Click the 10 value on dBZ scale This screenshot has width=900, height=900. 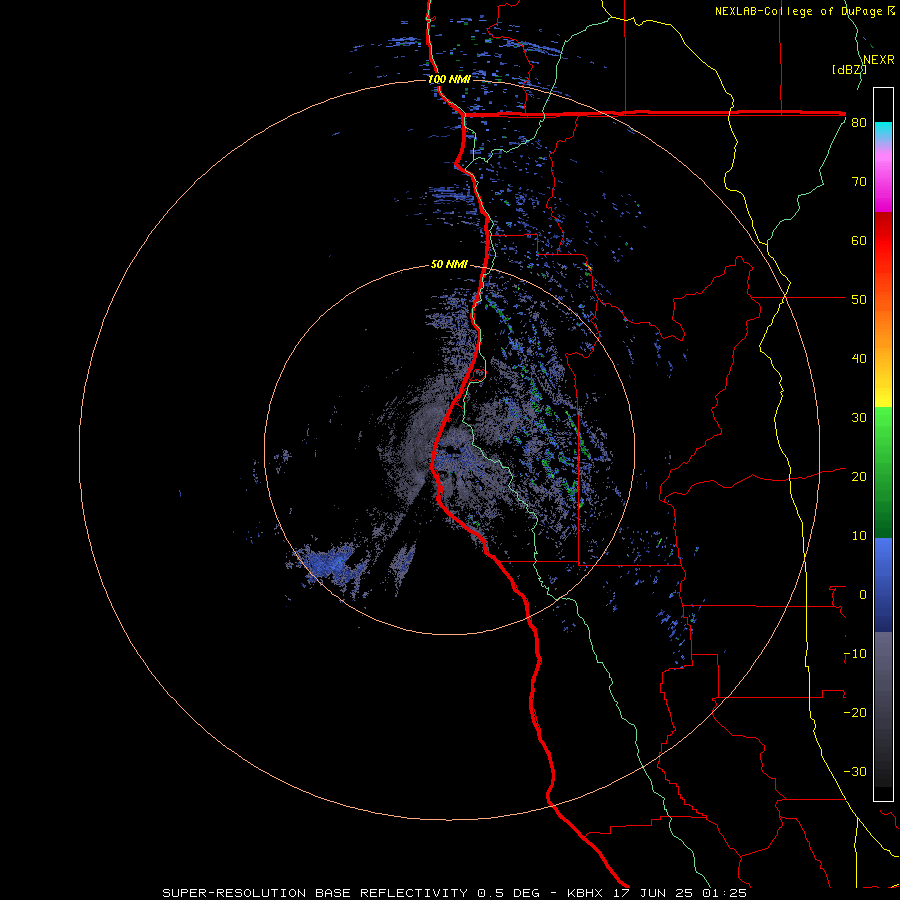(x=859, y=536)
